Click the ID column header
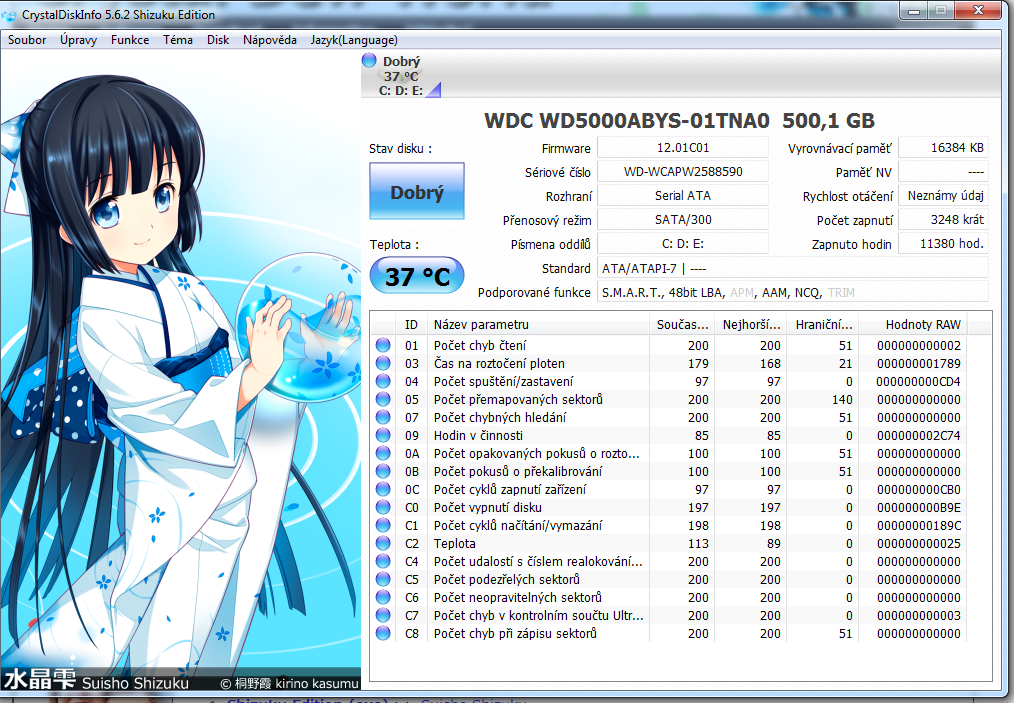The image size is (1014, 703). coord(411,325)
